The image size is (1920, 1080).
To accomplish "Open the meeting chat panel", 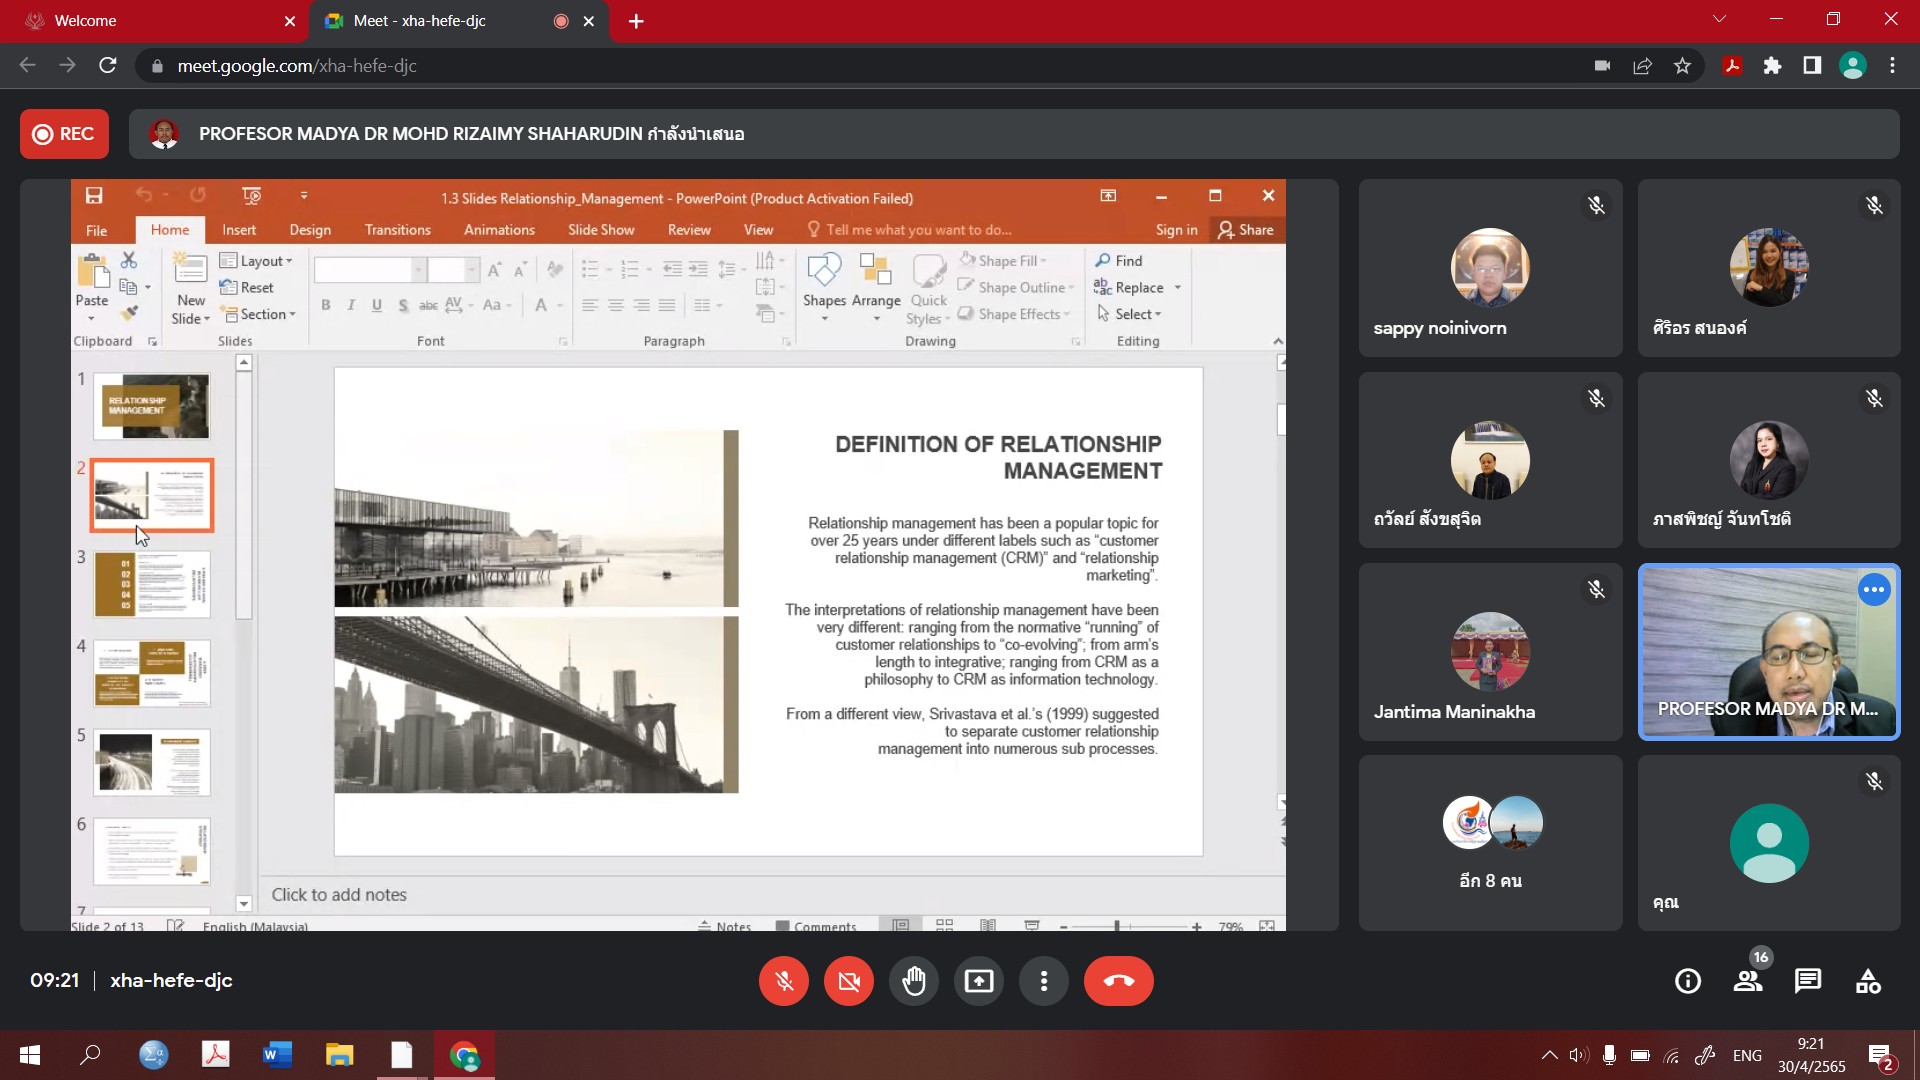I will pos(1807,981).
